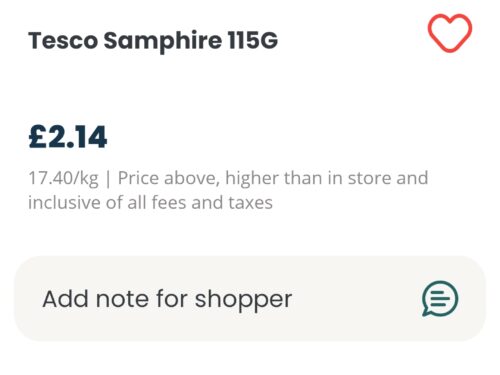Tap the word 'Samphire' in the product heading

163,41
